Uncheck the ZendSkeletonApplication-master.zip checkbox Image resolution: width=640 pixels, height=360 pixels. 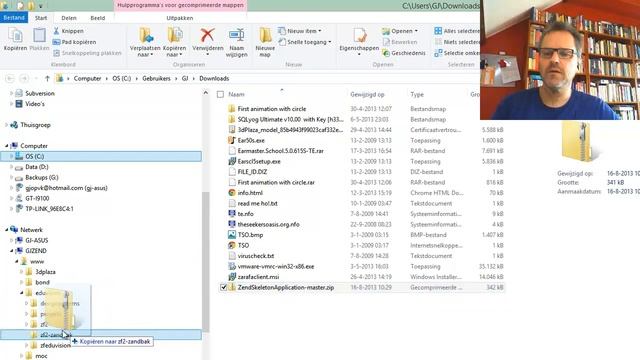point(223,287)
